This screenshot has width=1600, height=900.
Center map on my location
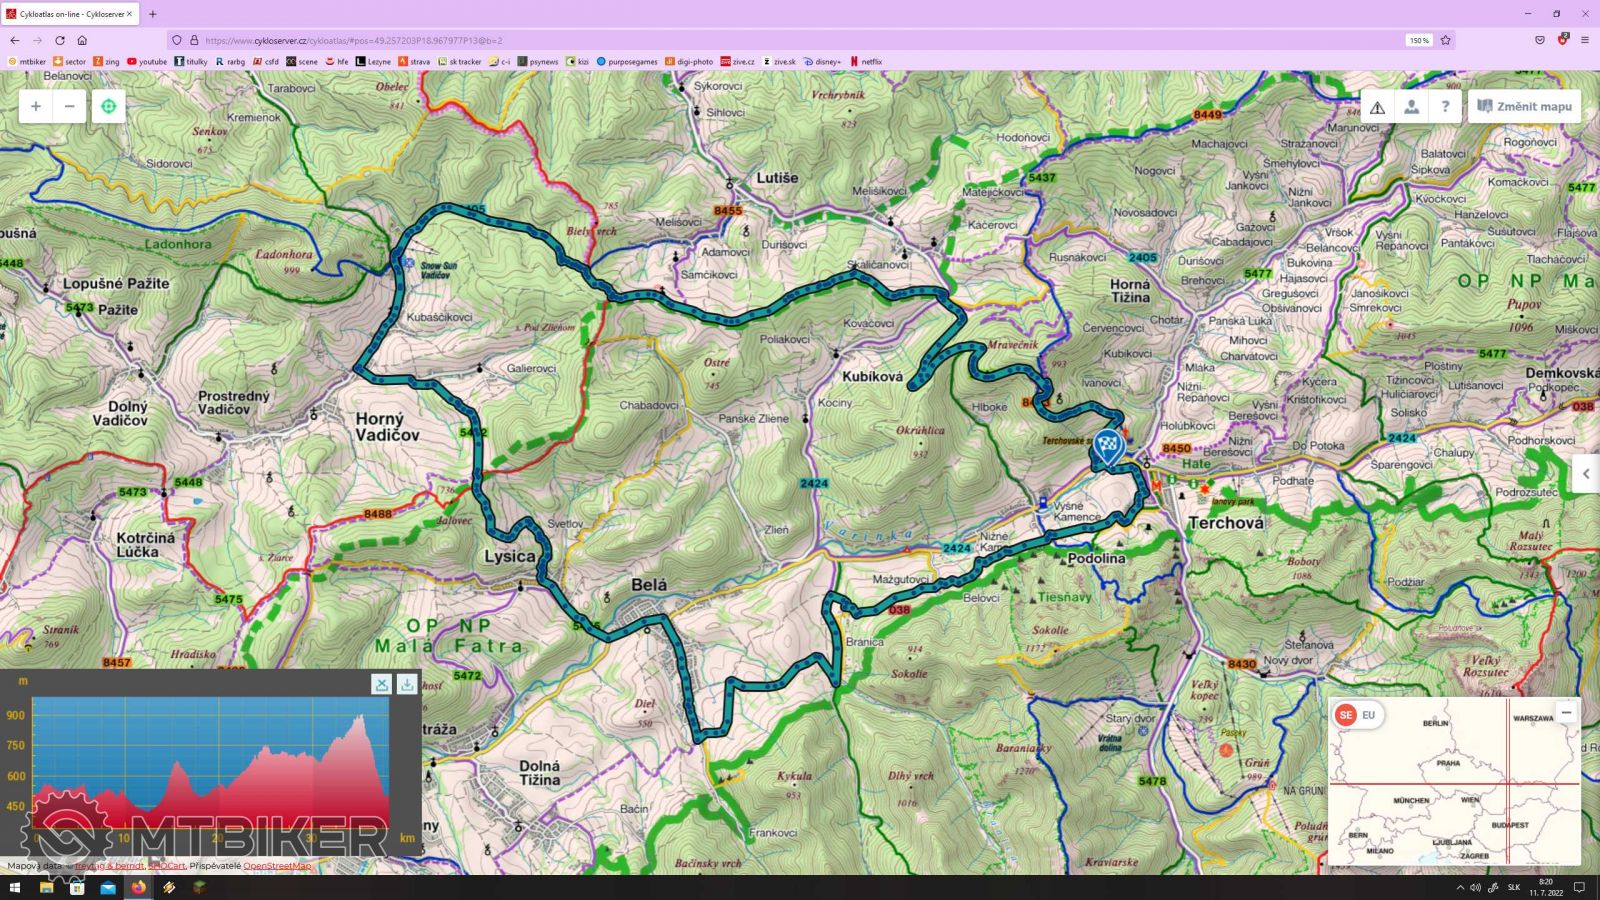(x=109, y=106)
